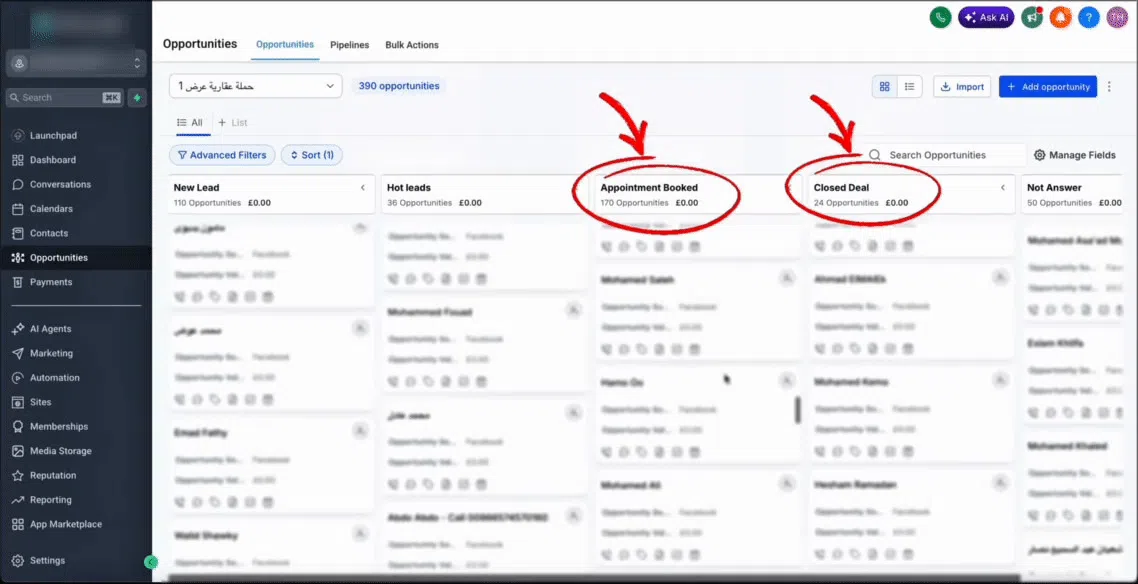Switch to the Opportunities tab
Viewport: 1138px width, 584px height.
[x=284, y=44]
